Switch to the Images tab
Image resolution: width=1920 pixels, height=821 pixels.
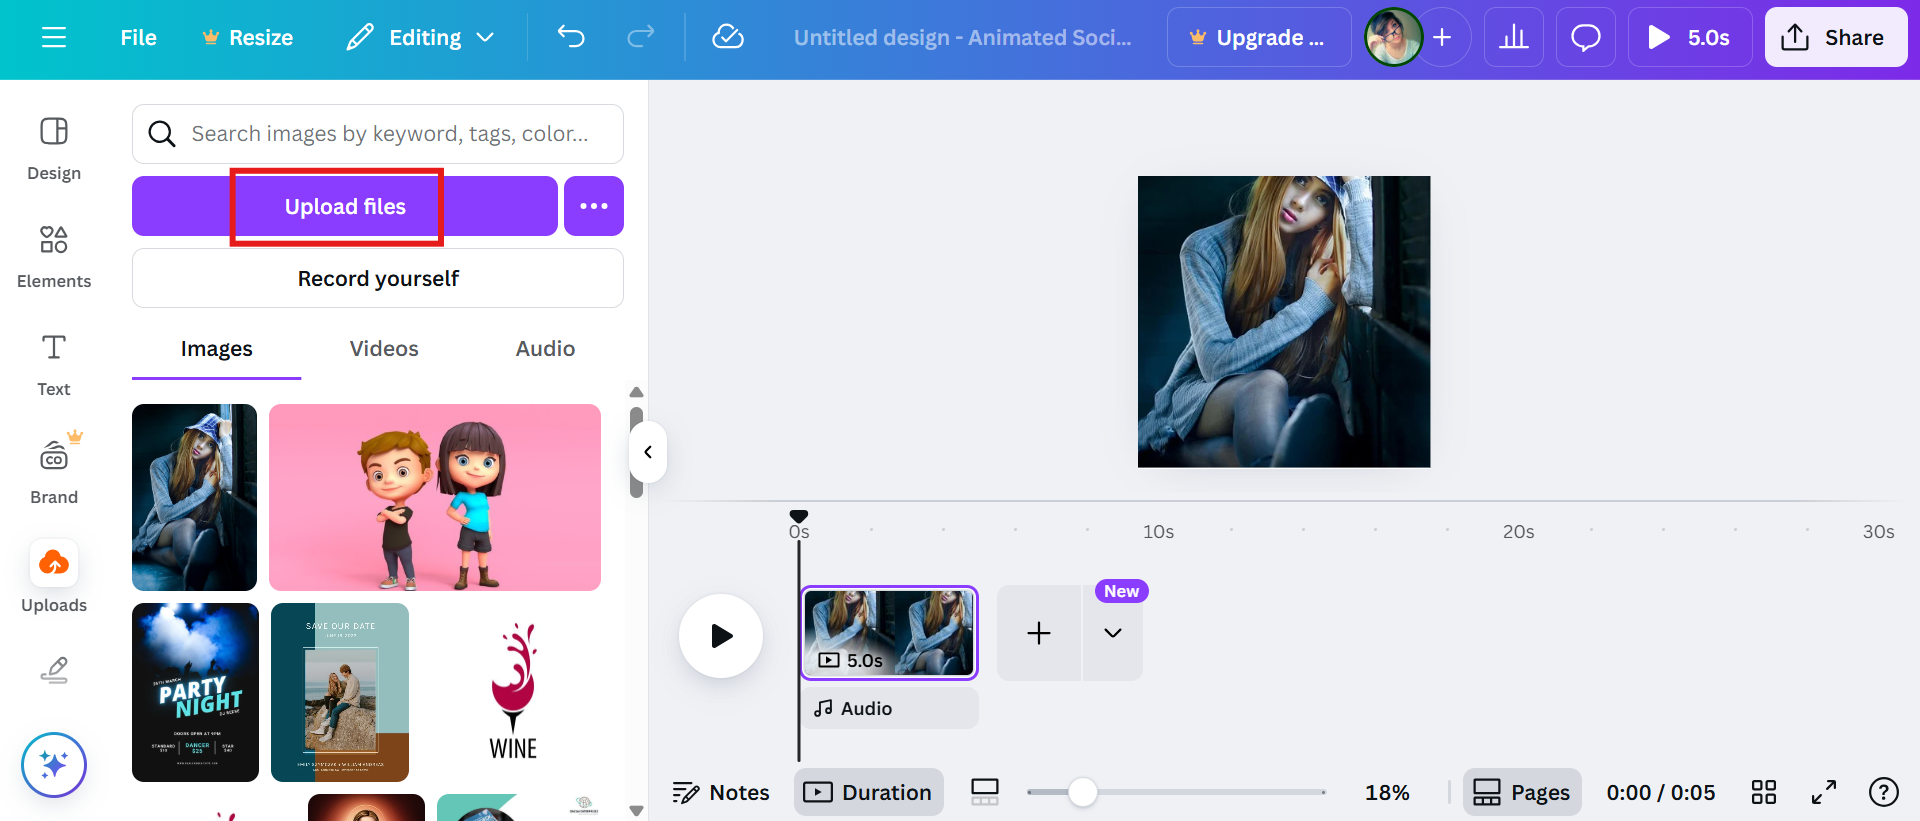[x=216, y=349]
